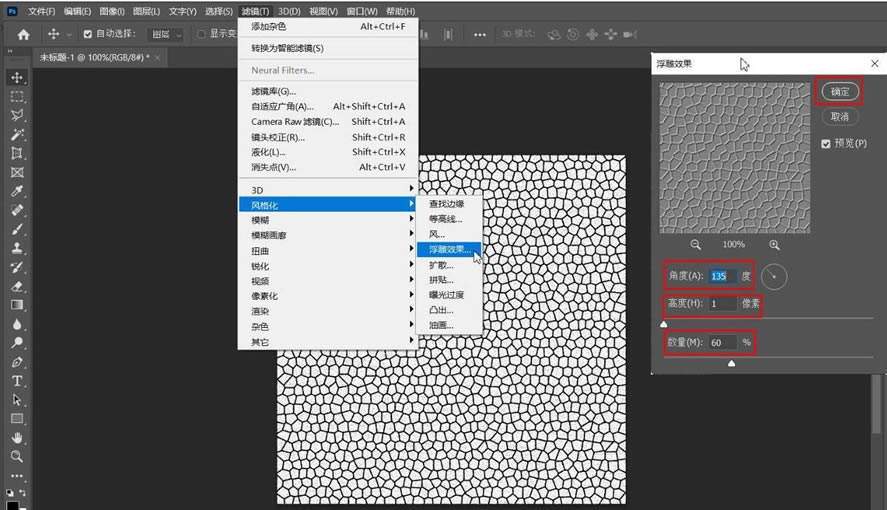Screen dimensions: 887x510
Task: Open the 图层 dropdown in options bar
Action: point(166,34)
